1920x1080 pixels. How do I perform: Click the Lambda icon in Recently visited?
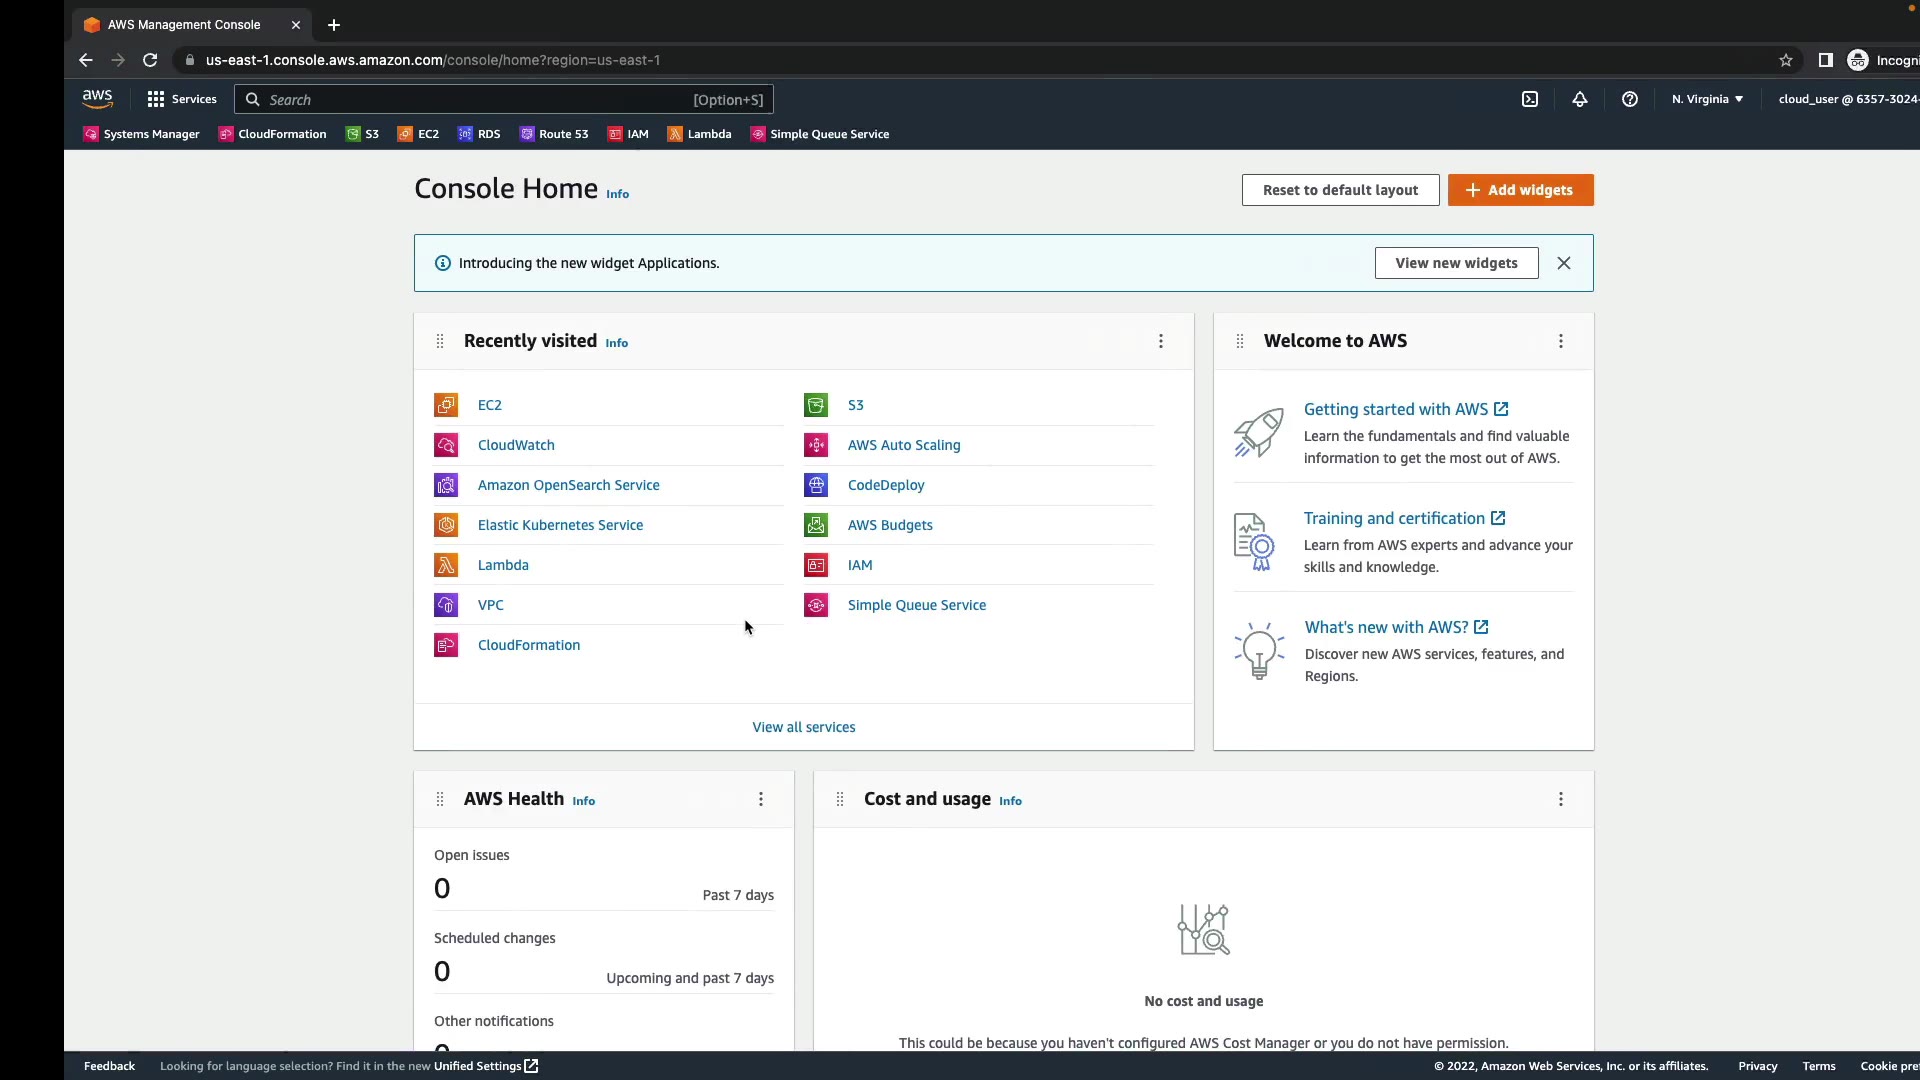click(x=446, y=565)
